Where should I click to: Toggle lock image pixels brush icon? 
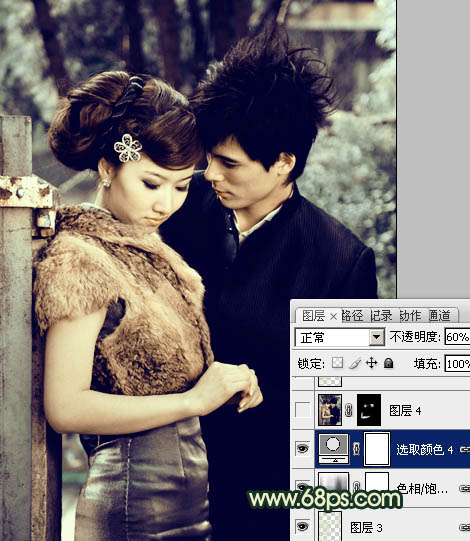tap(355, 363)
